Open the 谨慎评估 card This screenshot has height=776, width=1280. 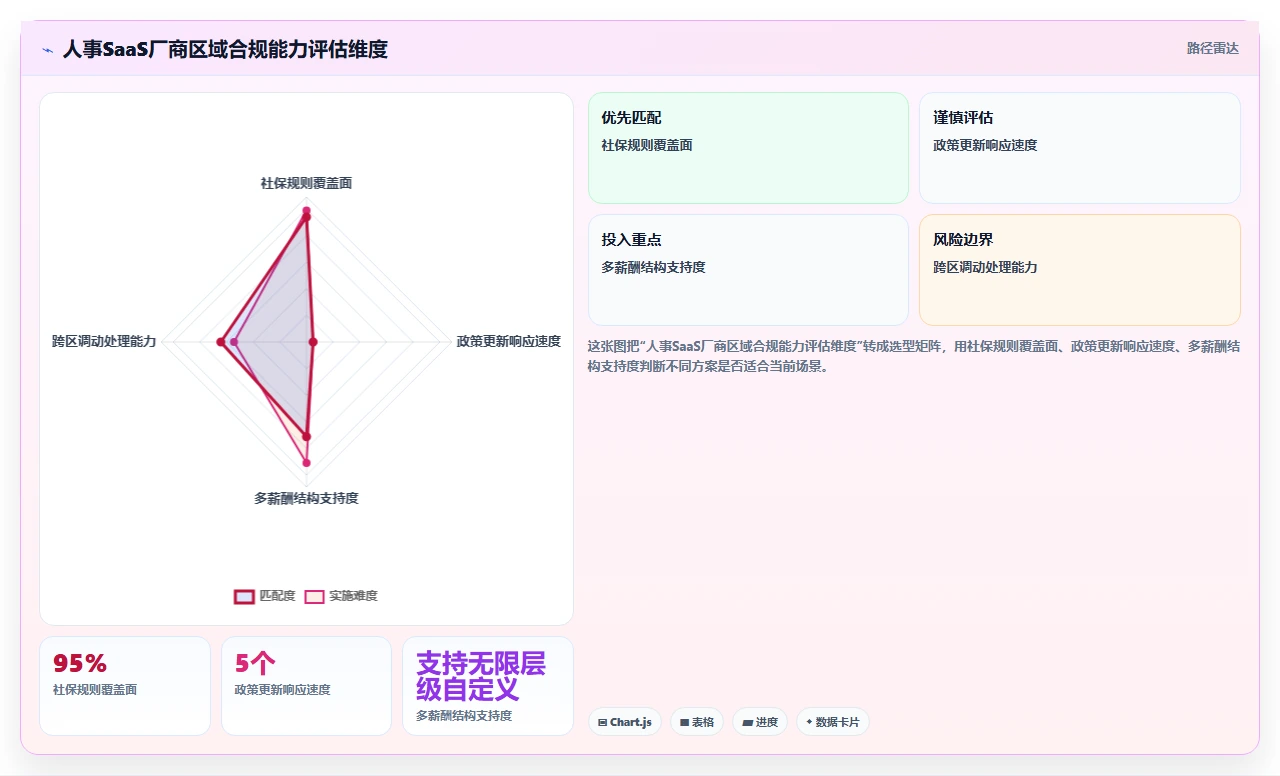pyautogui.click(x=1080, y=148)
